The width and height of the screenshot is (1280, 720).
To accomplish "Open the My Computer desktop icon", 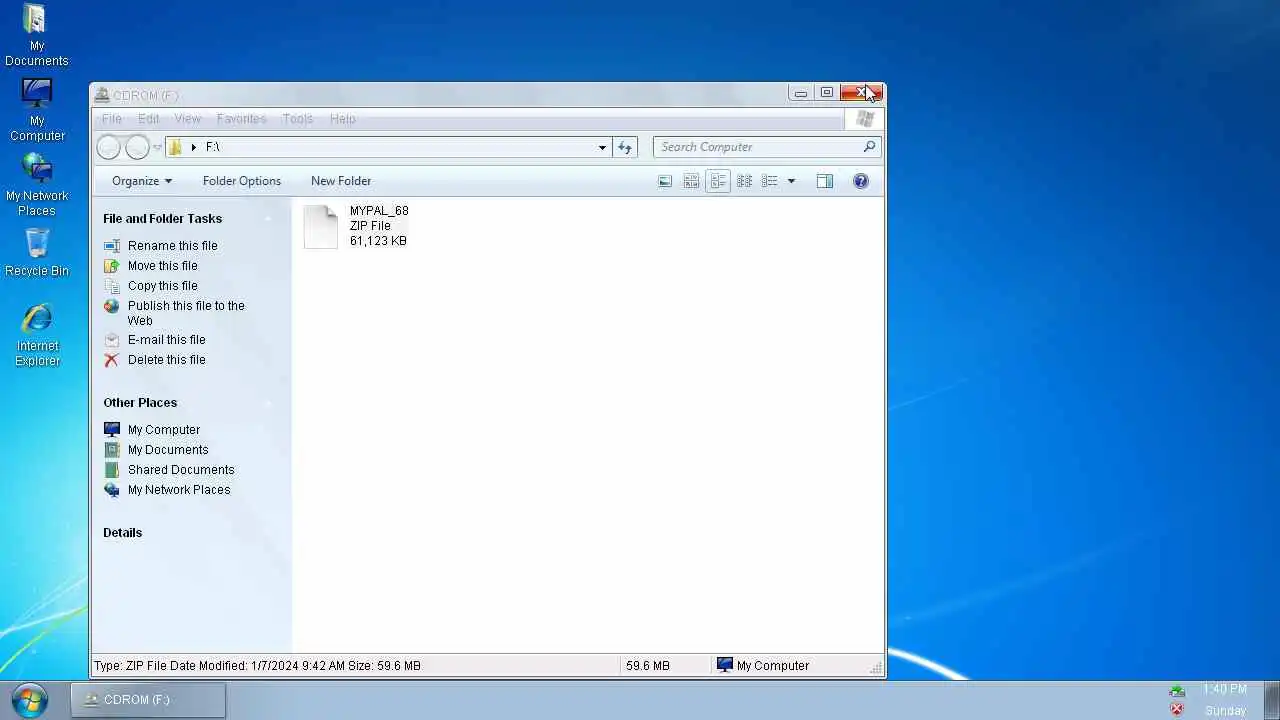I will (37, 110).
